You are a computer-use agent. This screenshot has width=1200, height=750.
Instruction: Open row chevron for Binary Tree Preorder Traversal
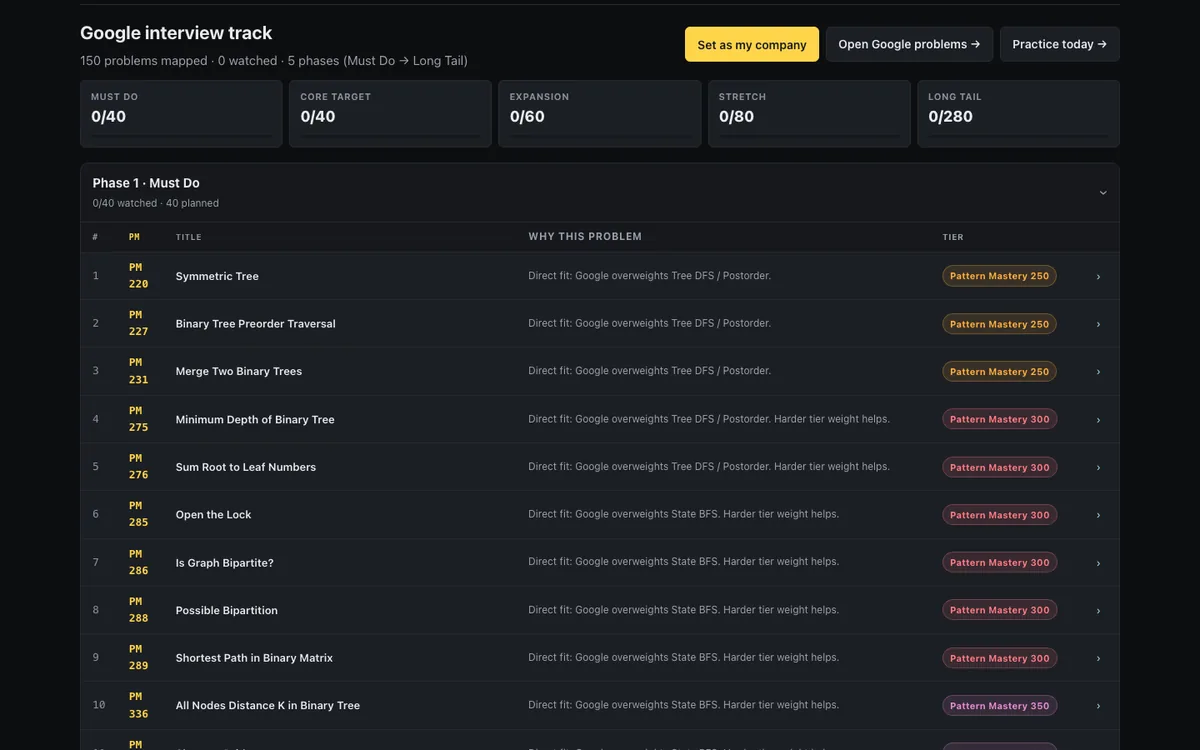click(1098, 324)
